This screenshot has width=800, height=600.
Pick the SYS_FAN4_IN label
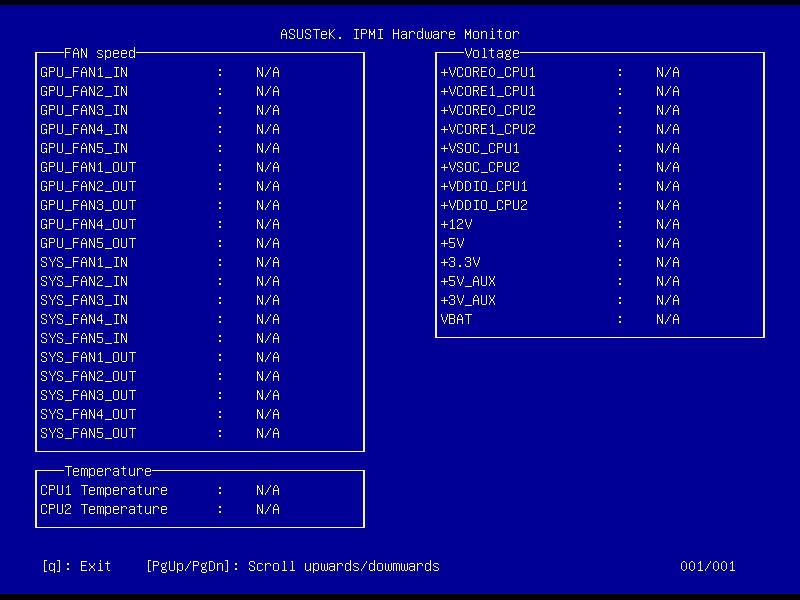pyautogui.click(x=84, y=319)
